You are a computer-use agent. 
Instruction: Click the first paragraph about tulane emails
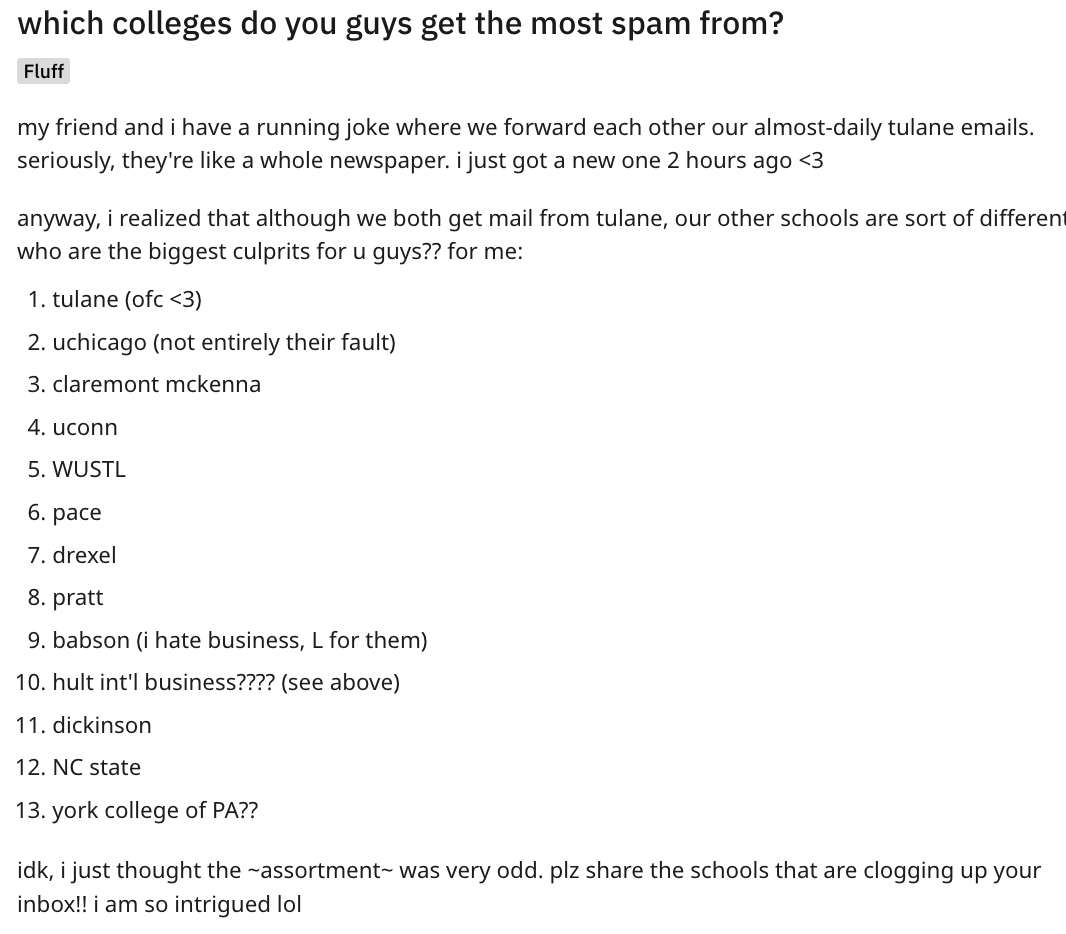pos(526,143)
